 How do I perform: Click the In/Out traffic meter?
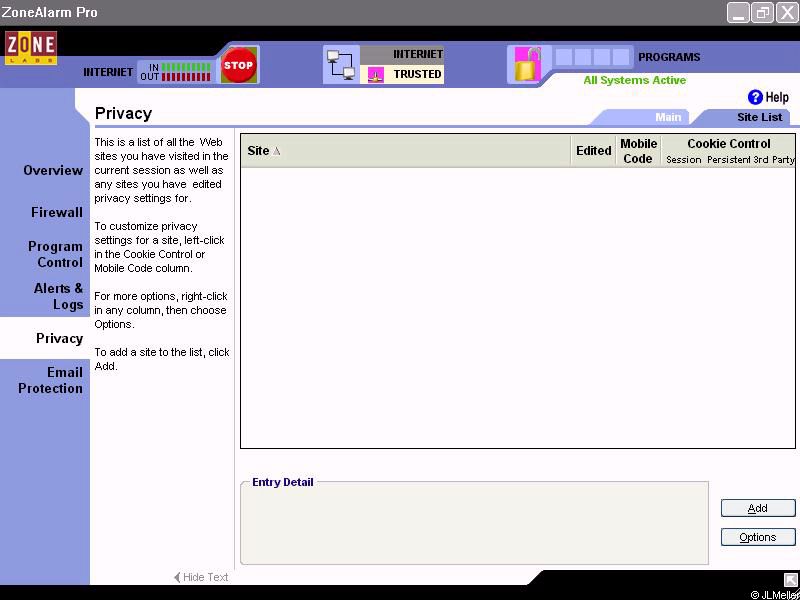(175, 72)
